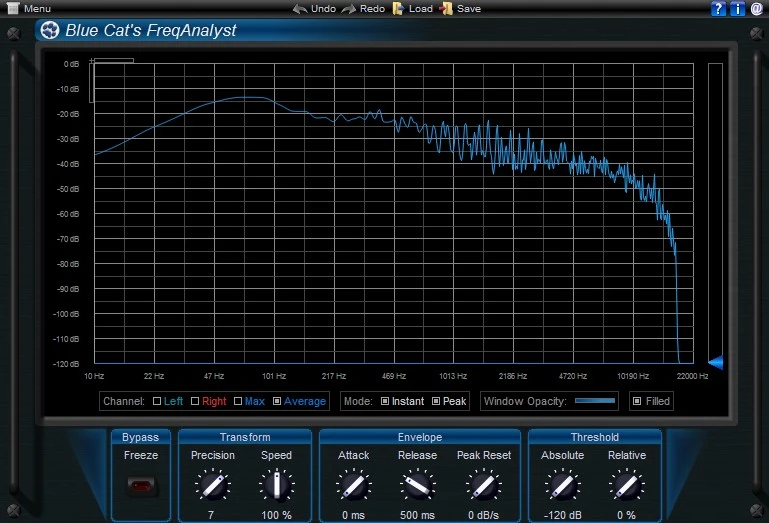Click the Envelope section header
This screenshot has width=769, height=523.
(420, 437)
